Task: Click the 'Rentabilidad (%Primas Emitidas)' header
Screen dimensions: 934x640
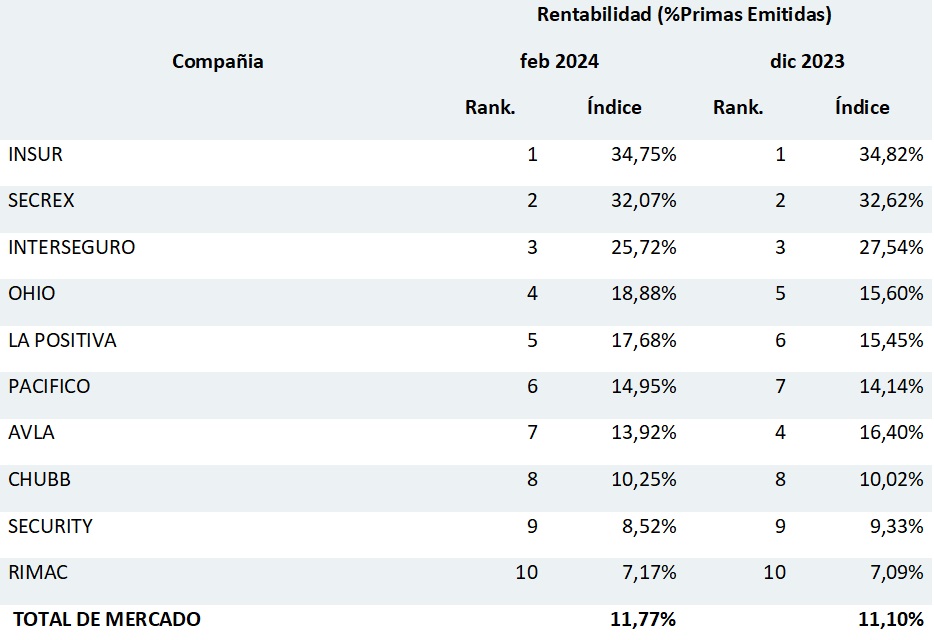Action: point(684,15)
